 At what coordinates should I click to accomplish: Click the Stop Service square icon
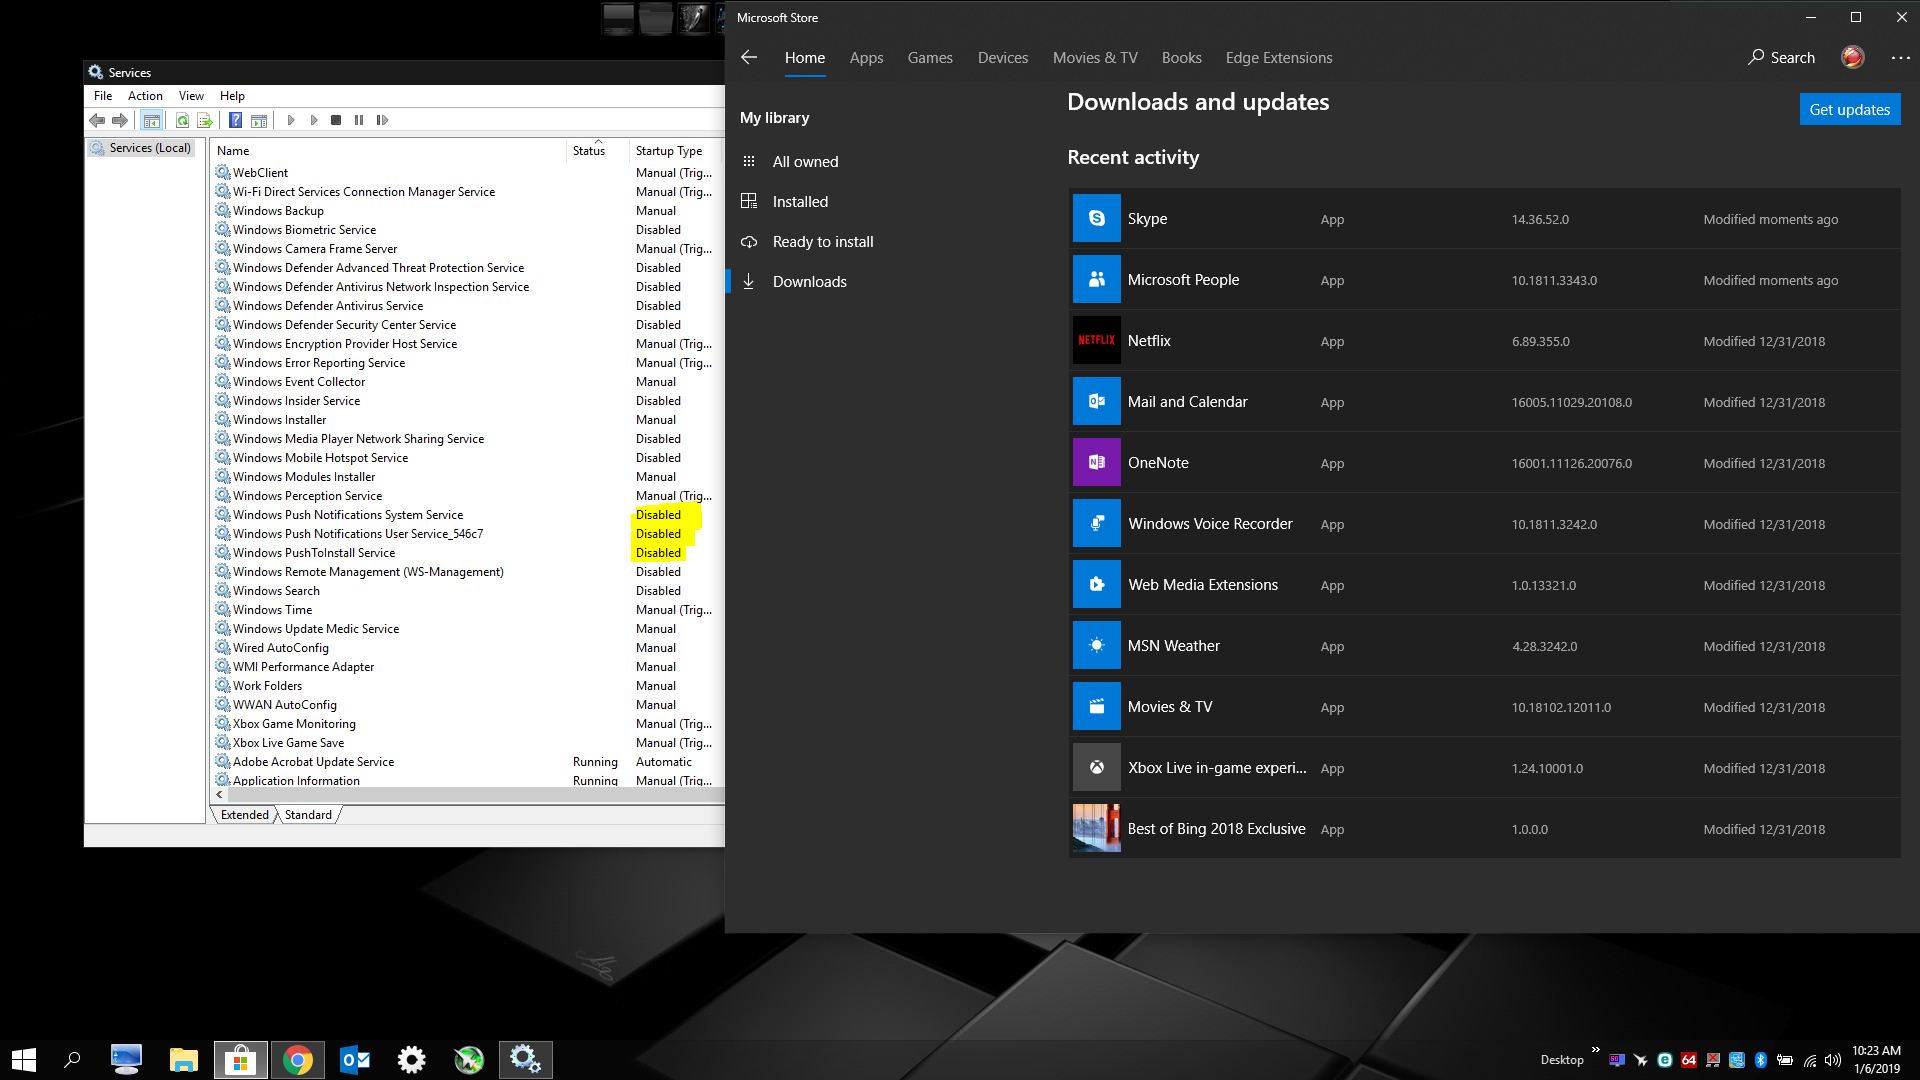point(336,120)
